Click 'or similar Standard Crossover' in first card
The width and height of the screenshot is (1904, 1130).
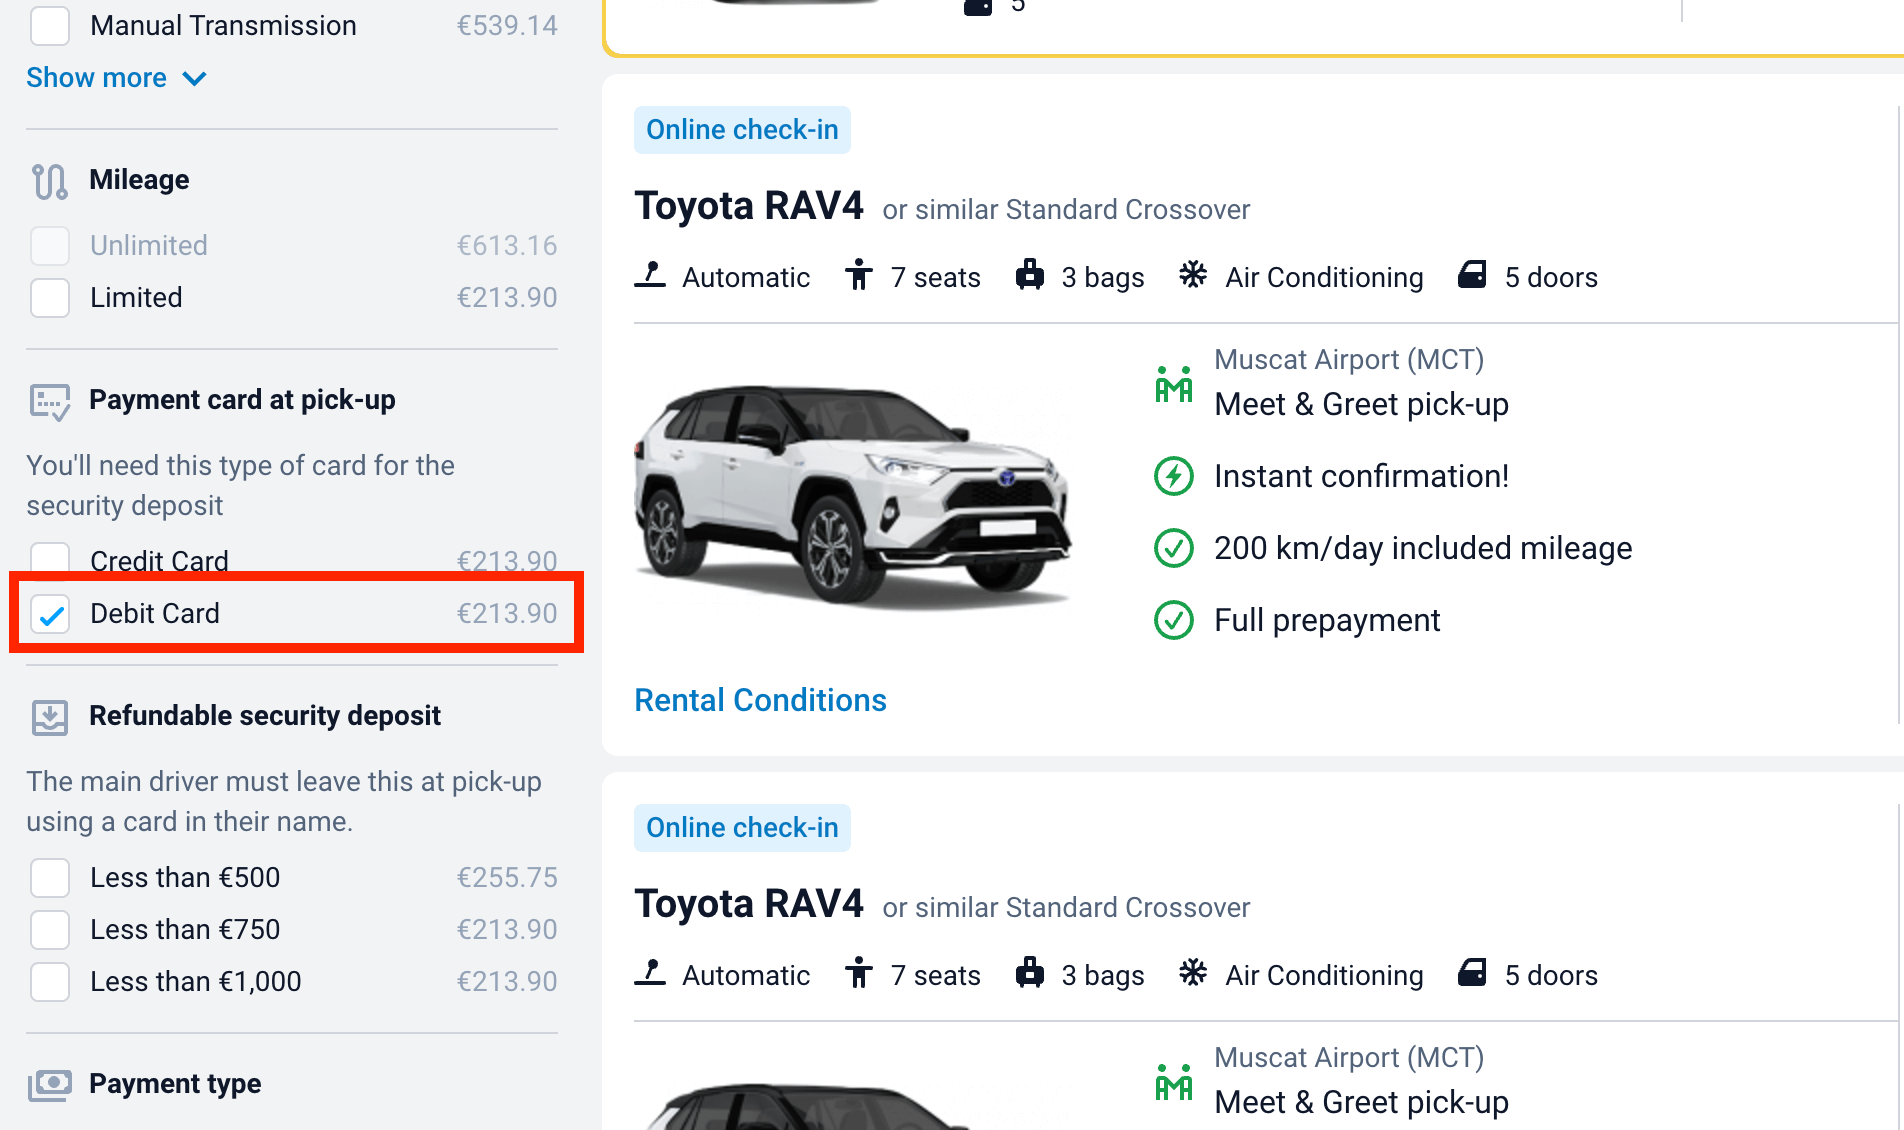coord(1066,209)
